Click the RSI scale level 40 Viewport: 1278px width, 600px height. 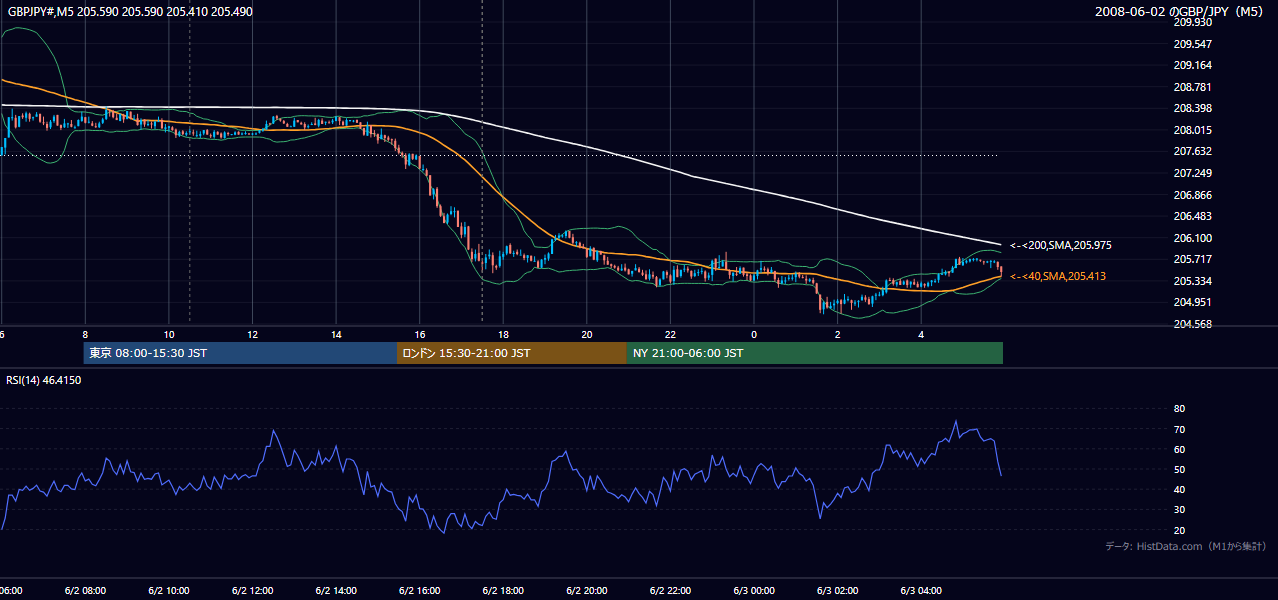tap(1179, 489)
